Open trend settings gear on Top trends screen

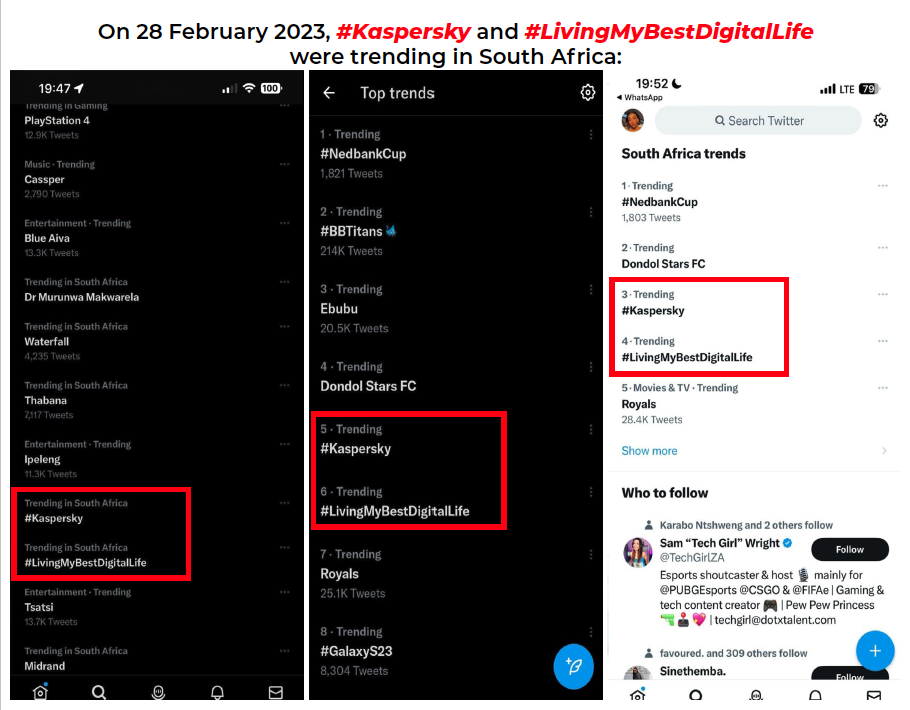tap(588, 92)
